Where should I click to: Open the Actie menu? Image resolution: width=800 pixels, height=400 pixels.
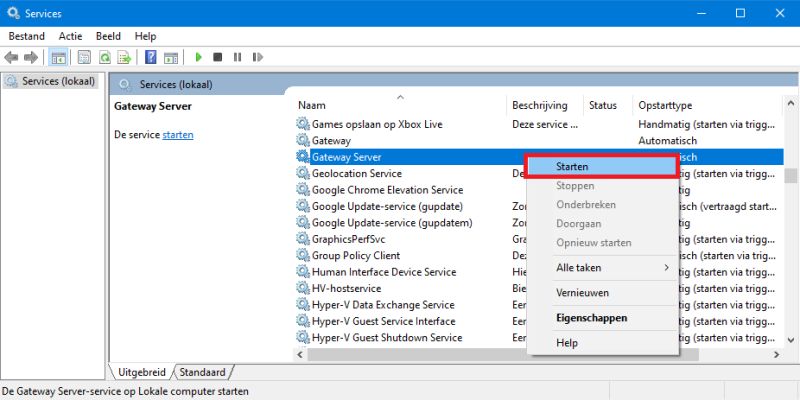point(70,36)
